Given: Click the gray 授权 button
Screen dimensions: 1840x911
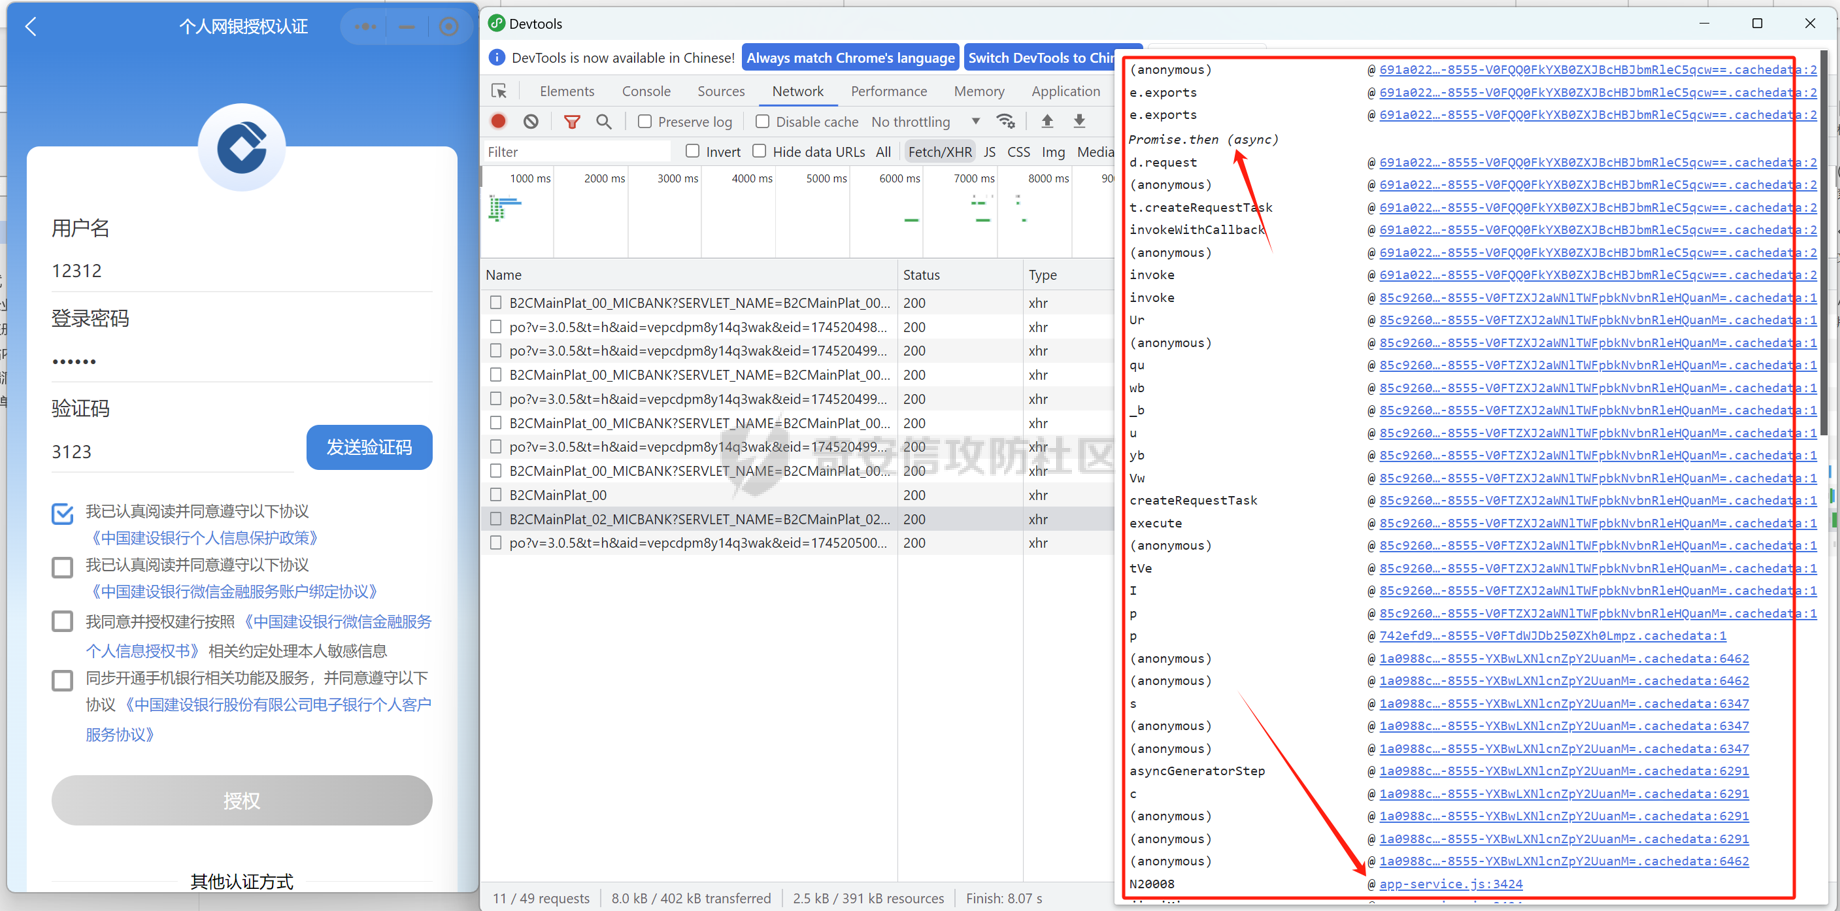Looking at the screenshot, I should (x=242, y=800).
